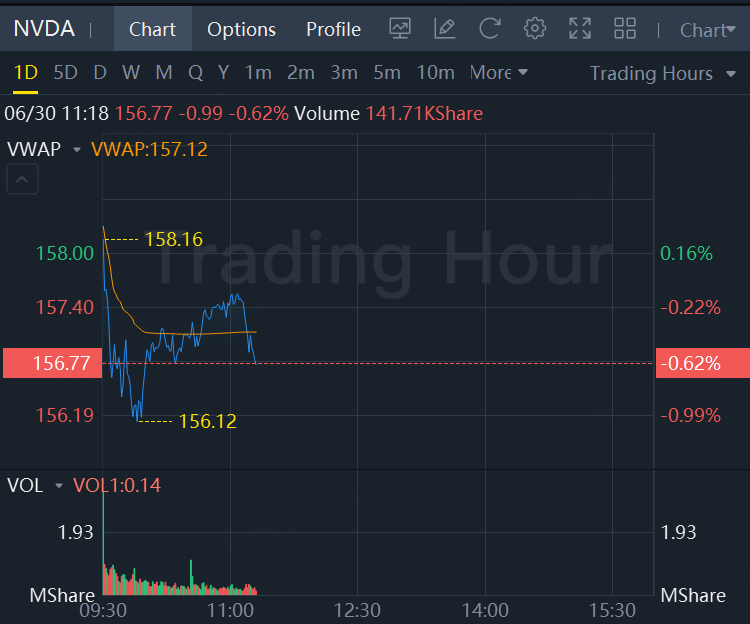Expand chart to fullscreen
The height and width of the screenshot is (624, 750).
pos(580,29)
